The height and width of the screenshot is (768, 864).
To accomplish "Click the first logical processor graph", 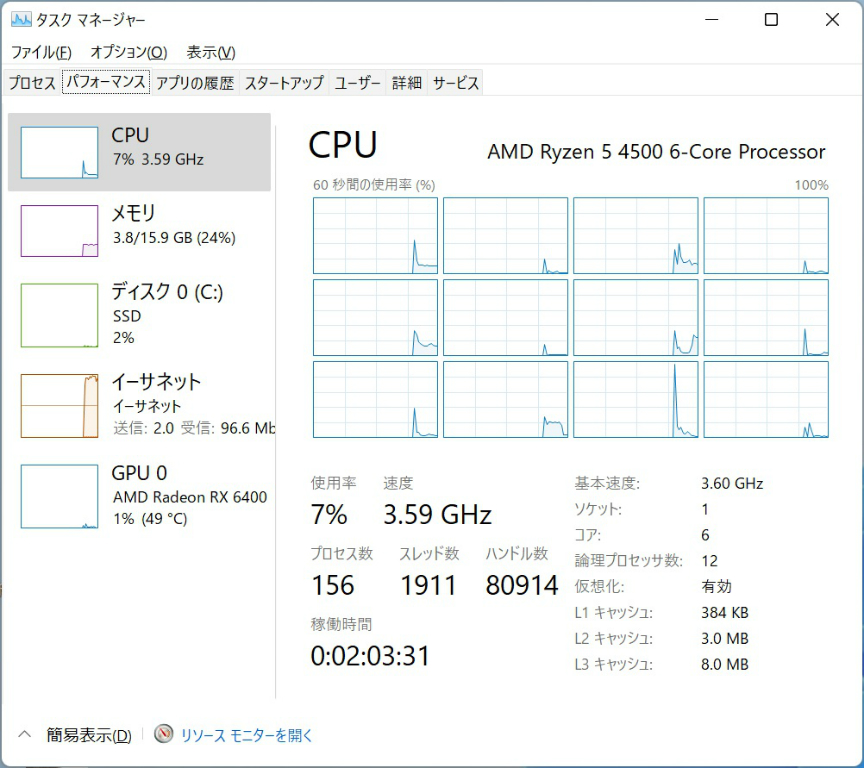I will tap(375, 236).
